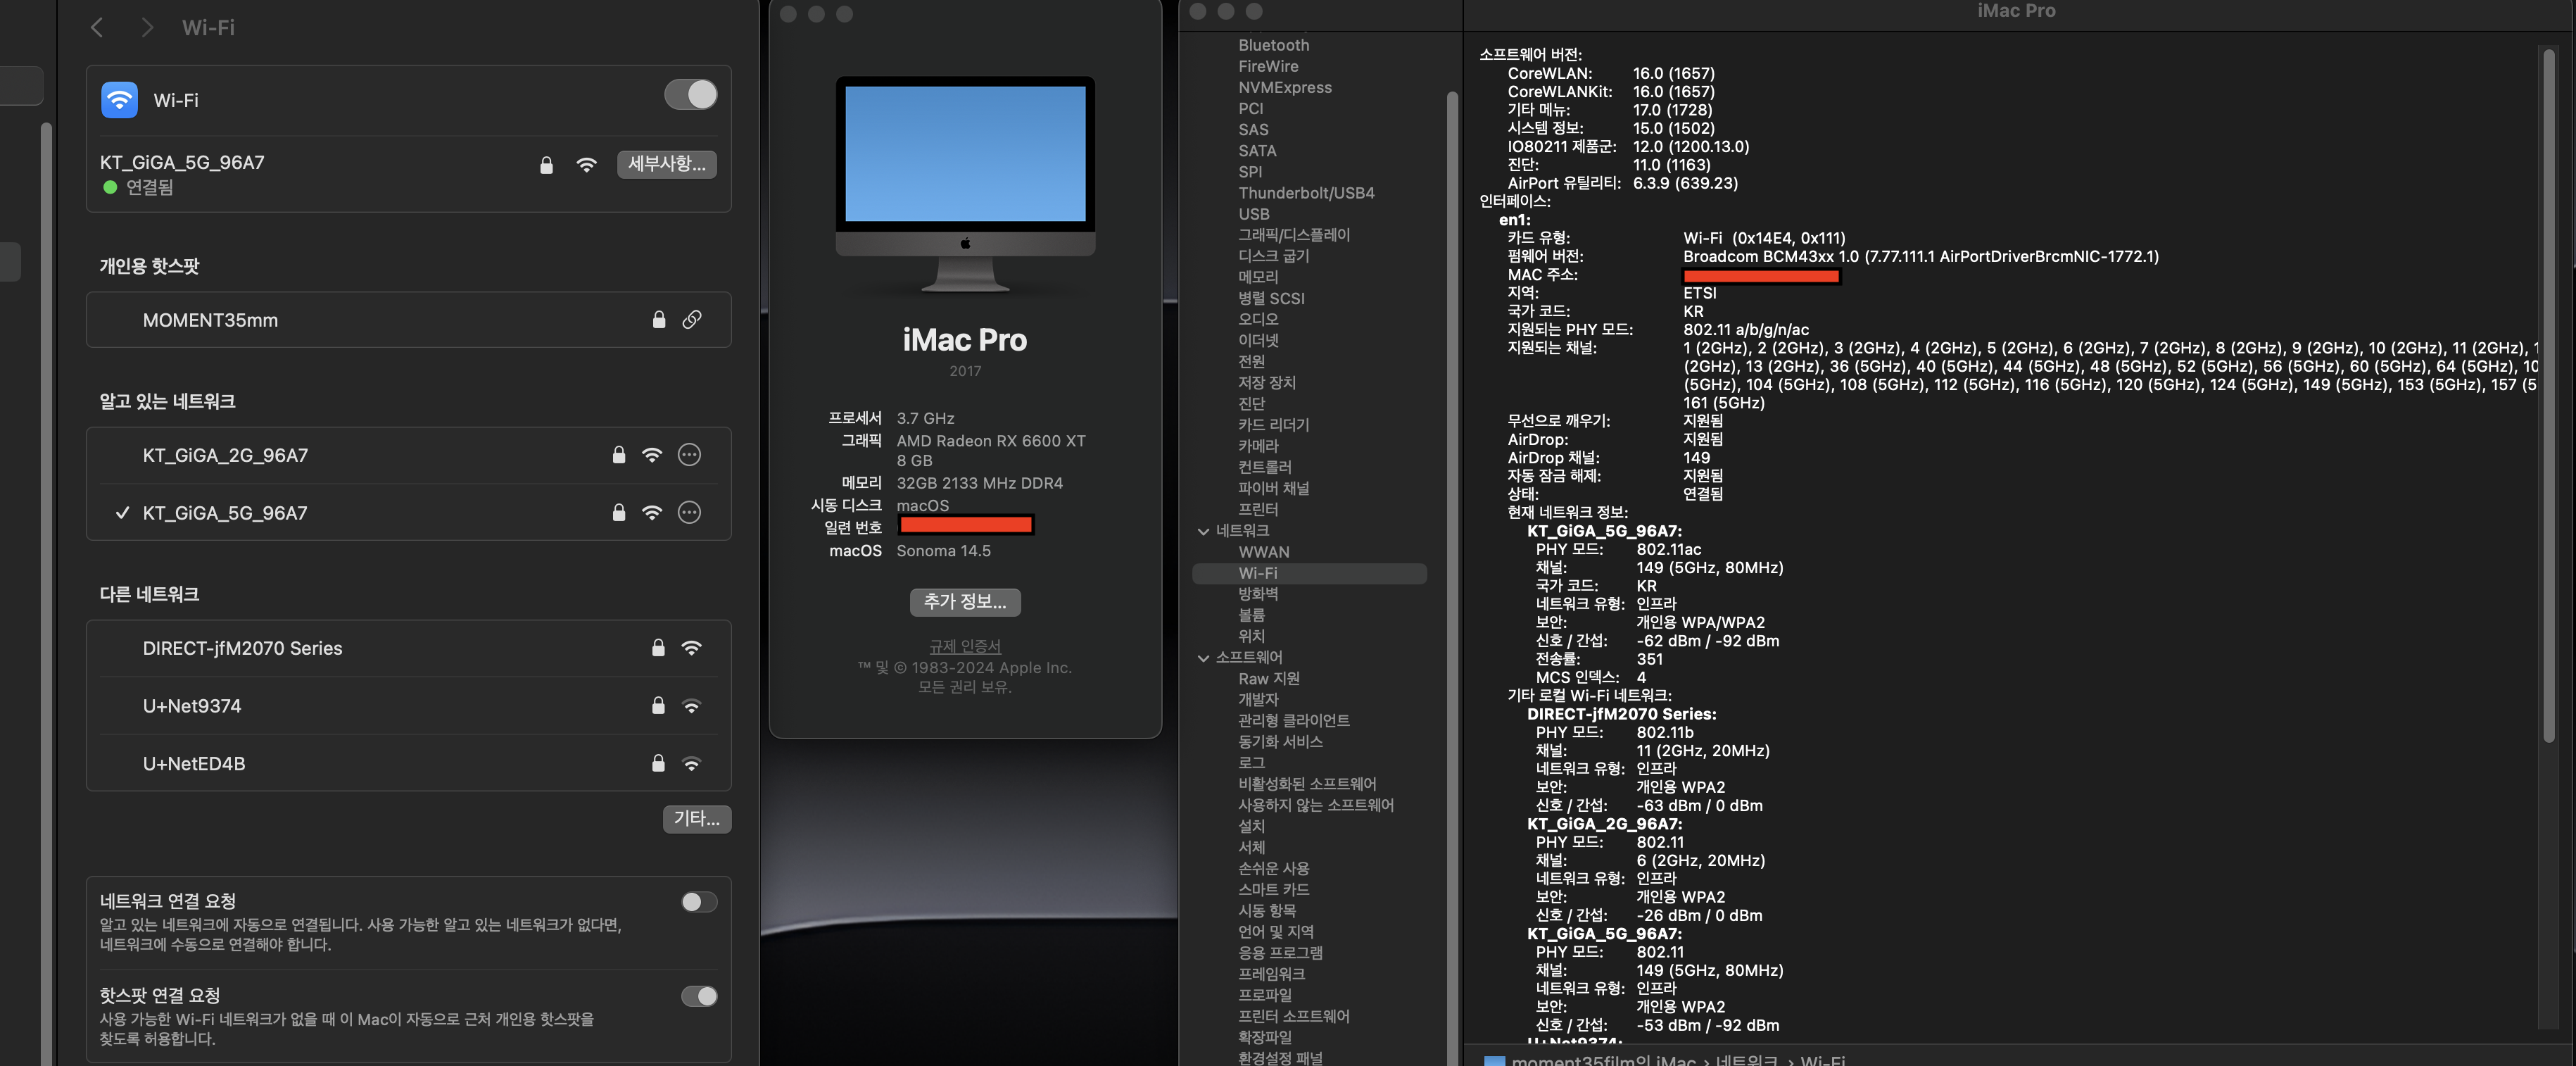Select NVMExpress in the sidebar
The image size is (2576, 1066).
(1285, 87)
